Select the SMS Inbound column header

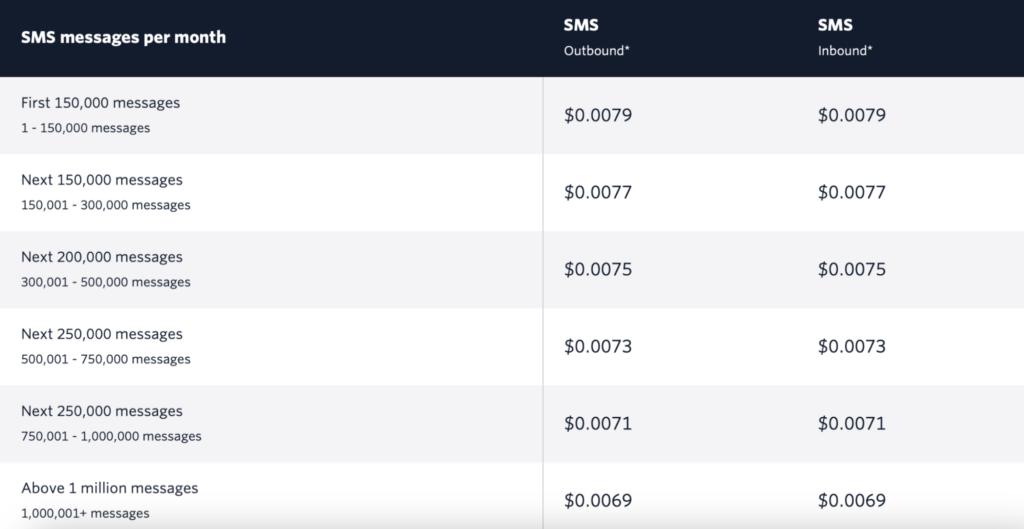[x=845, y=37]
